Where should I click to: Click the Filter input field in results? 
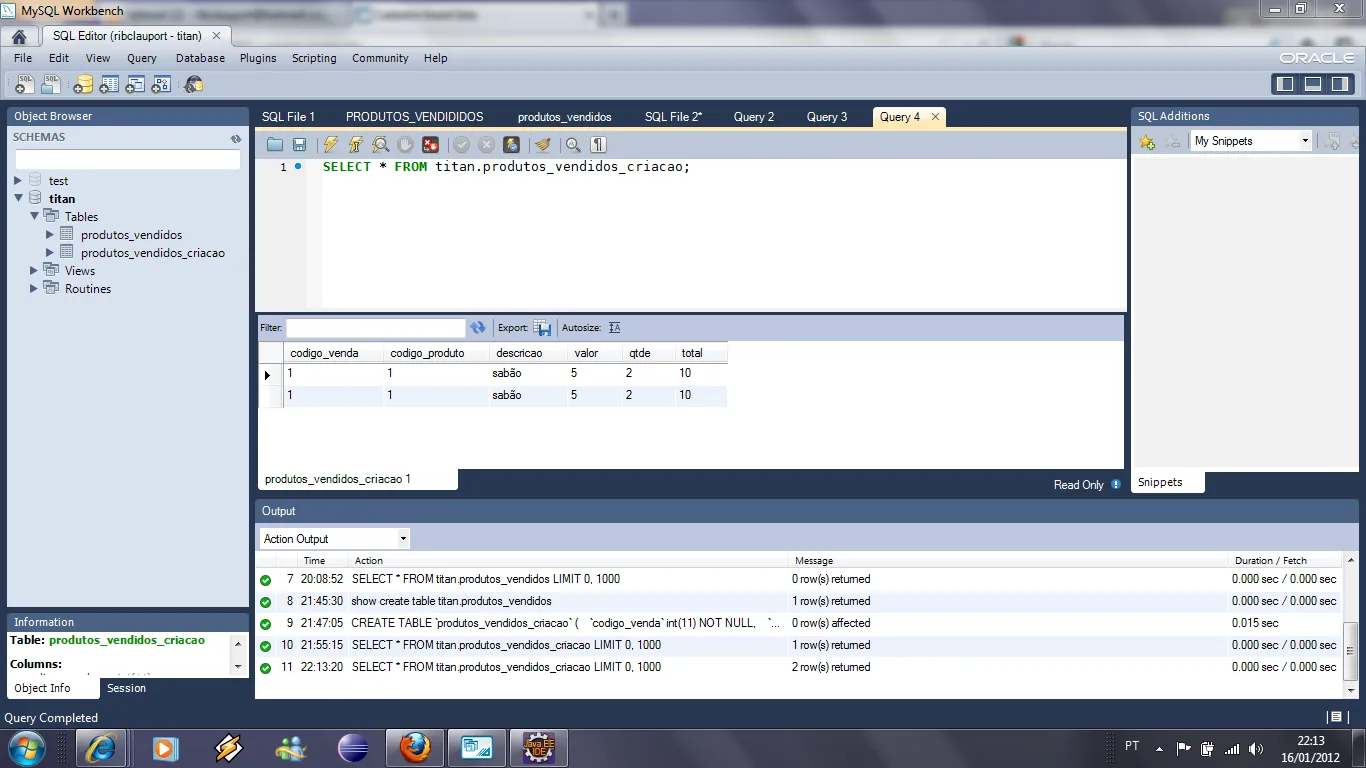376,328
